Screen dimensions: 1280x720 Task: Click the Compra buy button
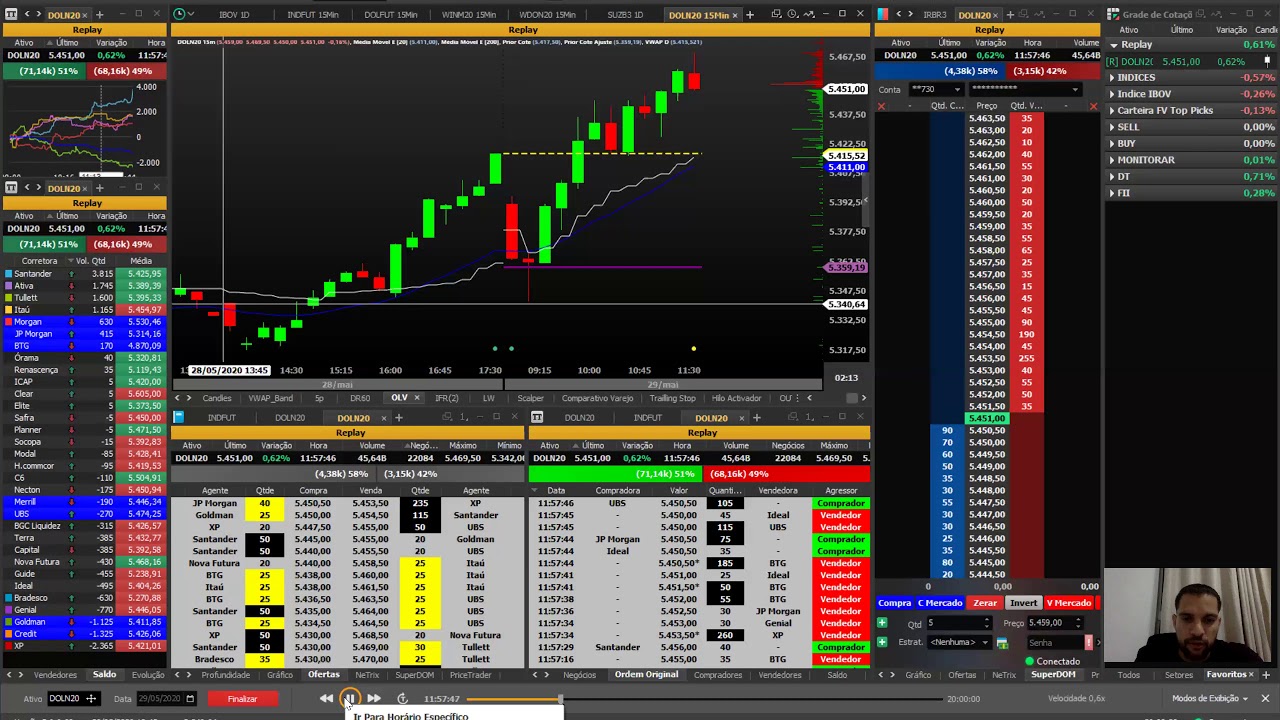(x=894, y=603)
